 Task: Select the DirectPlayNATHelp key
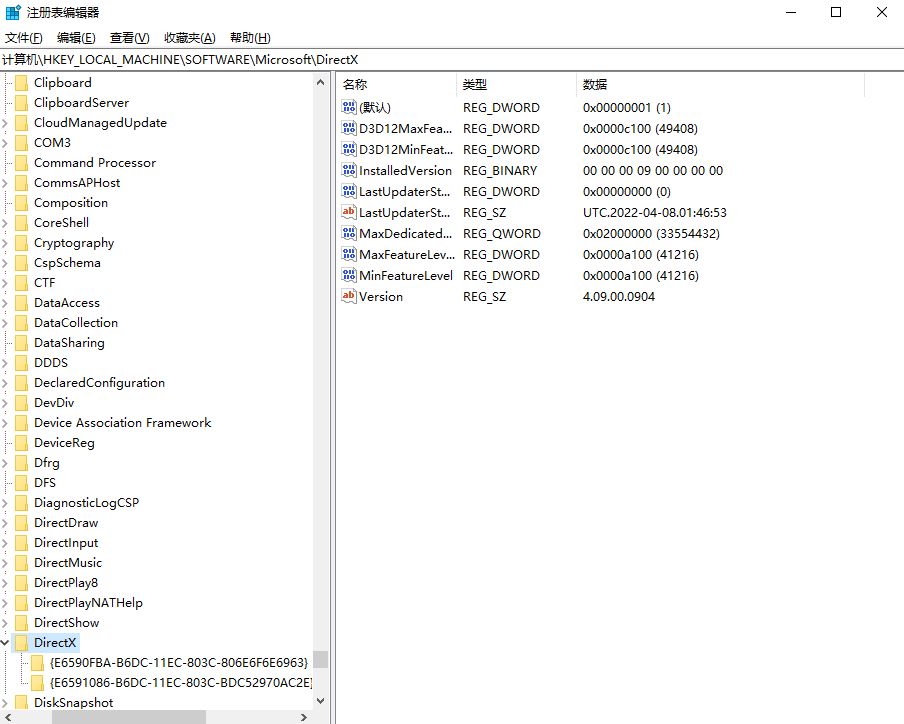pos(88,602)
